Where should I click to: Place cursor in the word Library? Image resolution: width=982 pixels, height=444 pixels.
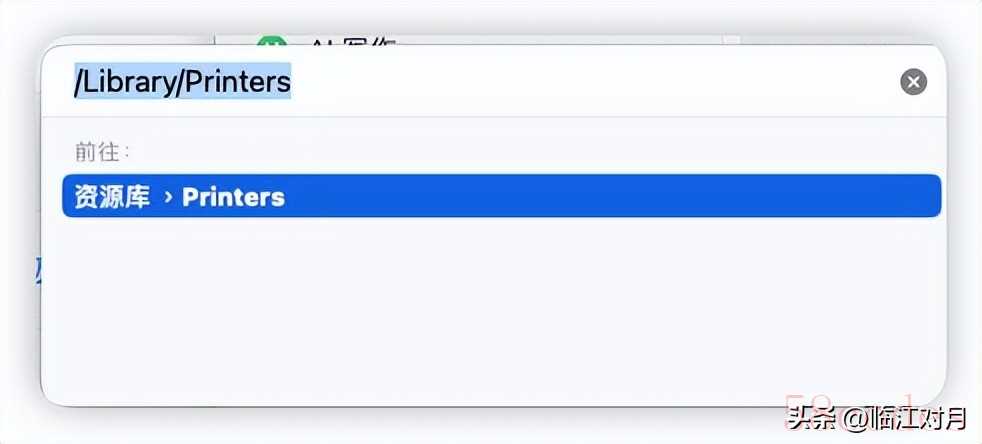pyautogui.click(x=128, y=81)
